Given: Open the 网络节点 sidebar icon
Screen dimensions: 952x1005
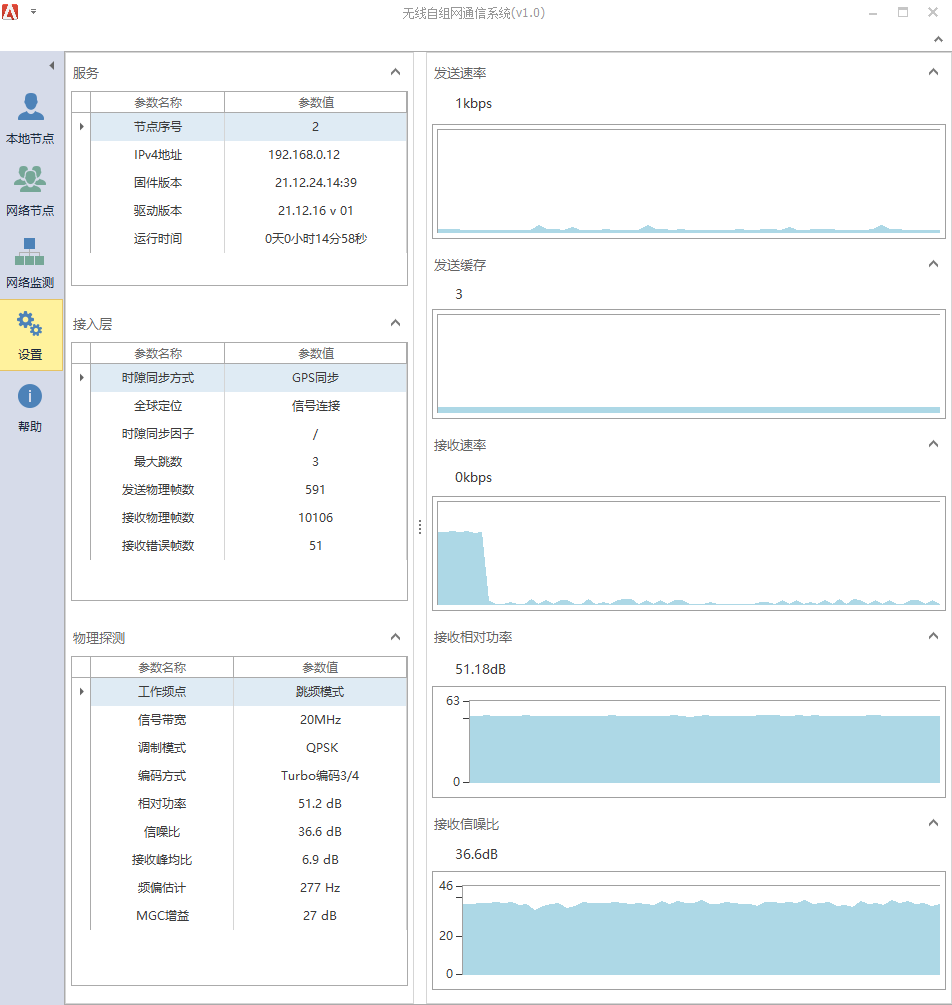Looking at the screenshot, I should coord(30,190).
